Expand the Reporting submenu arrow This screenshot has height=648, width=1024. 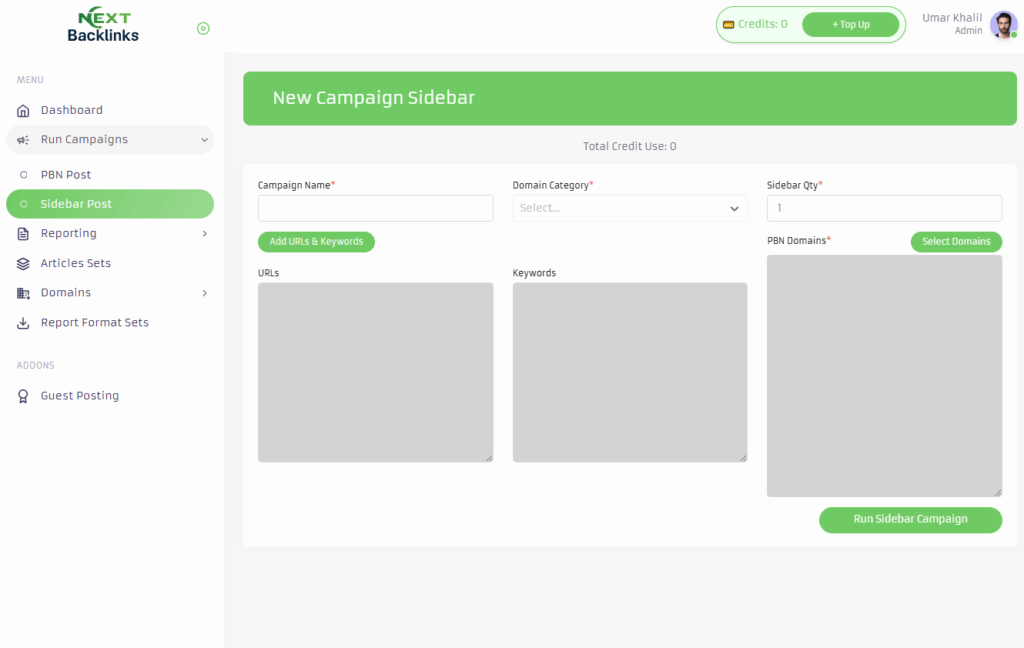[x=204, y=233]
